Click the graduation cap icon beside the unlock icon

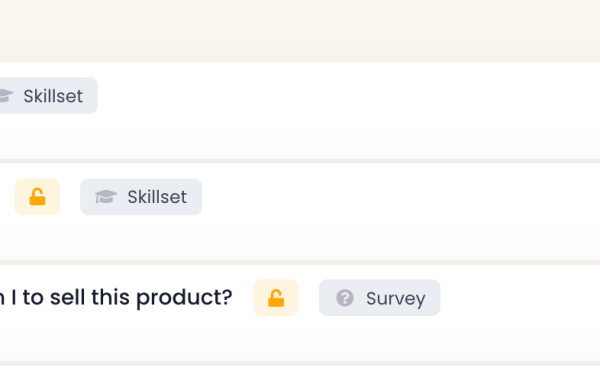tap(106, 197)
